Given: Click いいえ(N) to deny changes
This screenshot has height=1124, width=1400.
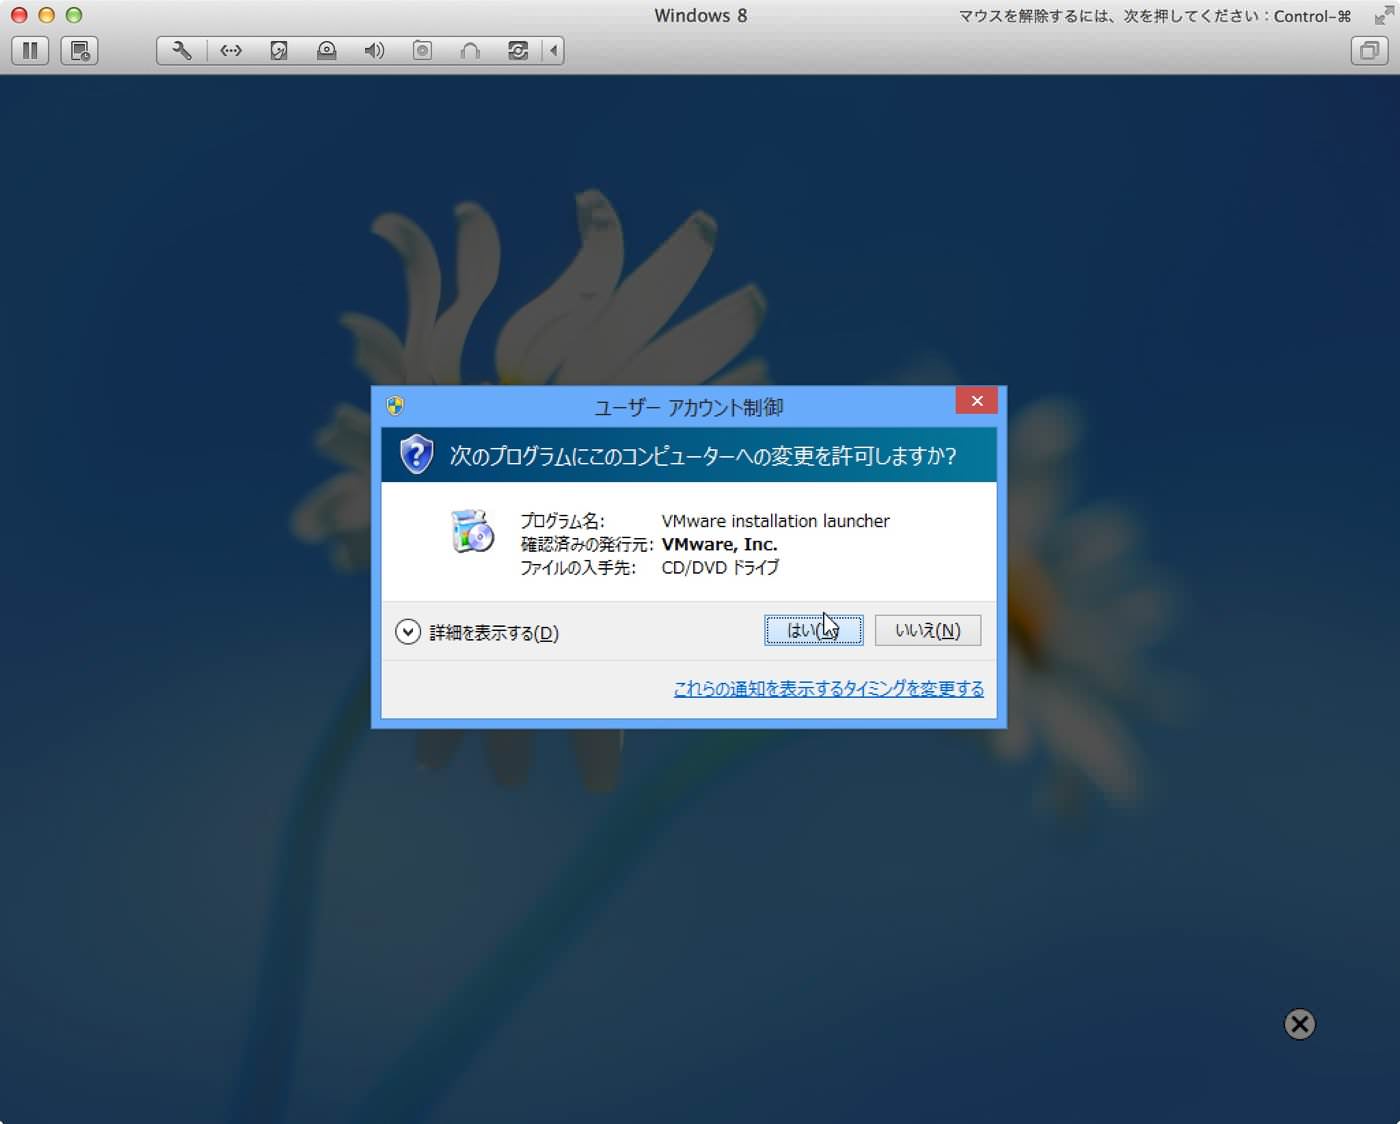Looking at the screenshot, I should 927,630.
